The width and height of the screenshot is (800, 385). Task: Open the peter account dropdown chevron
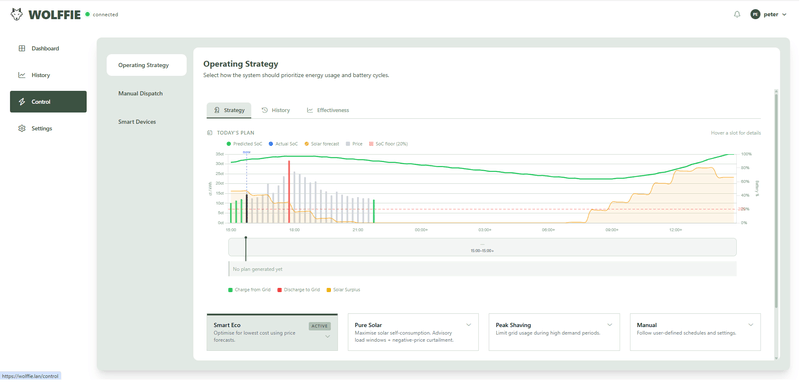coord(784,15)
